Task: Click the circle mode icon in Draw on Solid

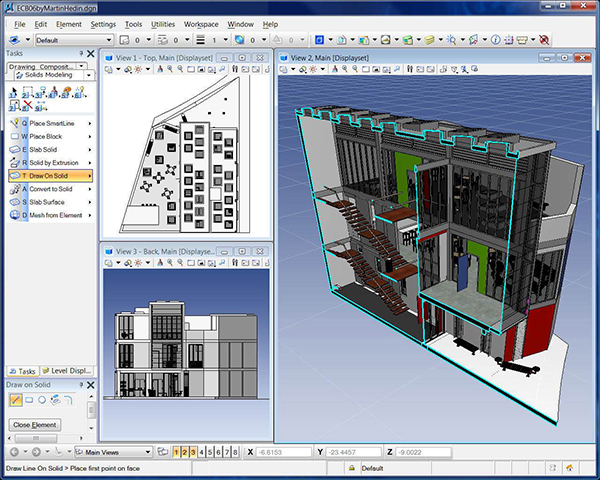Action: [x=44, y=400]
